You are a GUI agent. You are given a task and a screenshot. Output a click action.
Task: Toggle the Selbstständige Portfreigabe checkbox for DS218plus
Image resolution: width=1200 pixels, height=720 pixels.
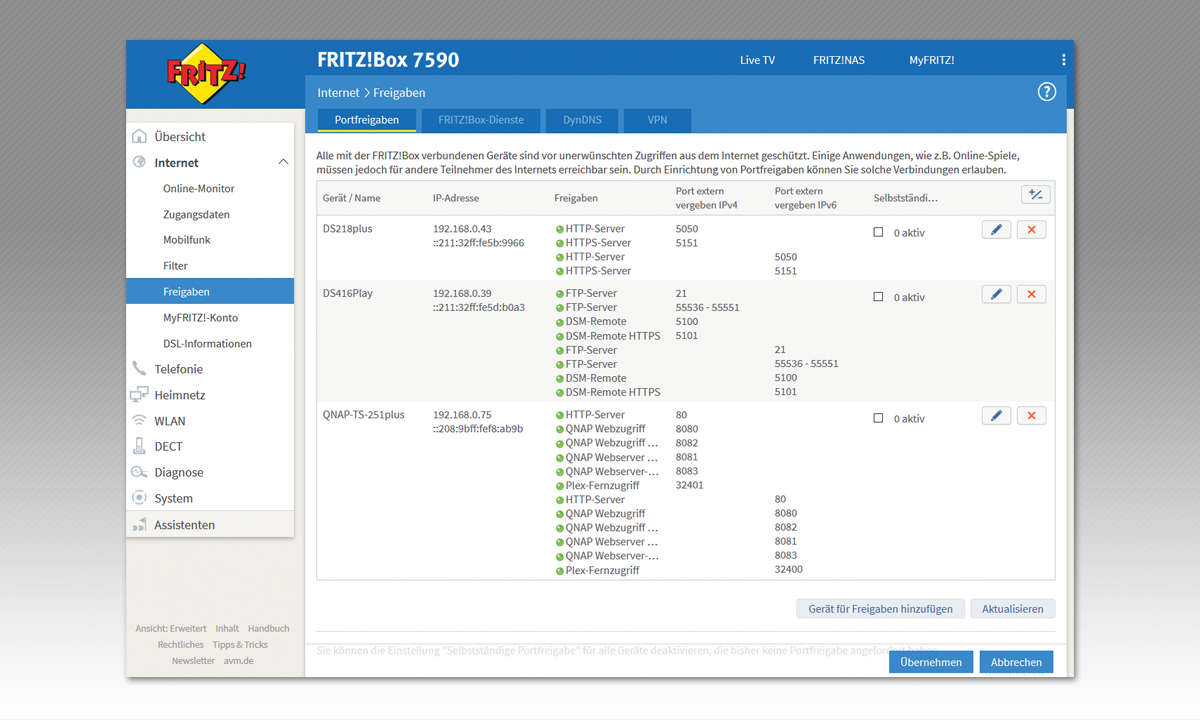[x=878, y=231]
